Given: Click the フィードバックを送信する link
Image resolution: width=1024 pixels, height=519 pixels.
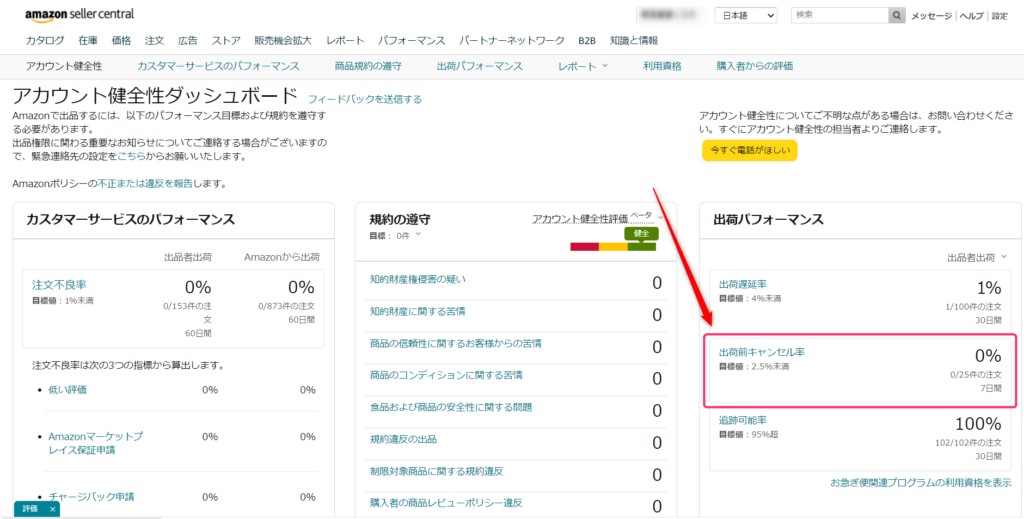Looking at the screenshot, I should pos(365,99).
